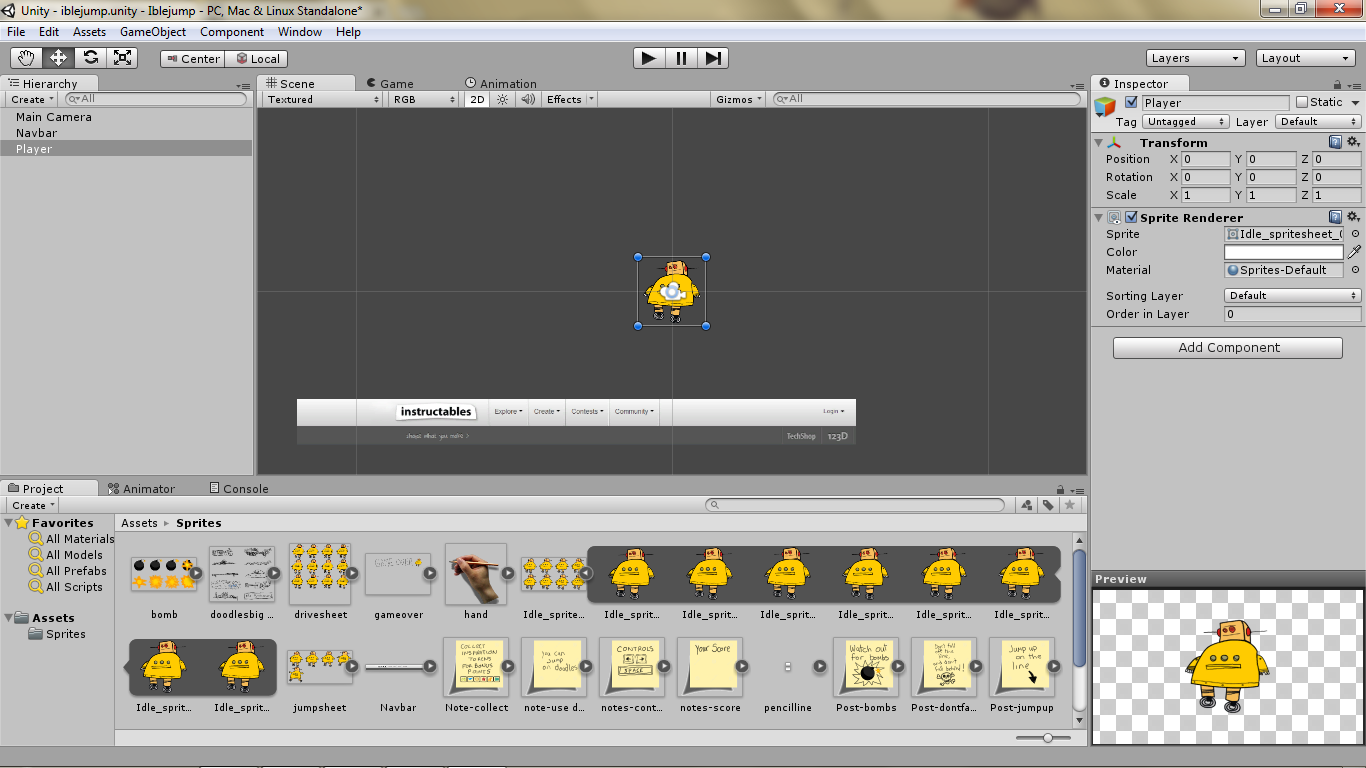Open the Sorting Layer dropdown
Image resolution: width=1366 pixels, height=768 pixels.
[x=1292, y=295]
